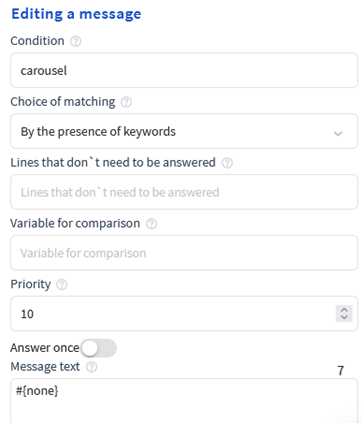Increase Priority with the up arrow

[x=344, y=310]
